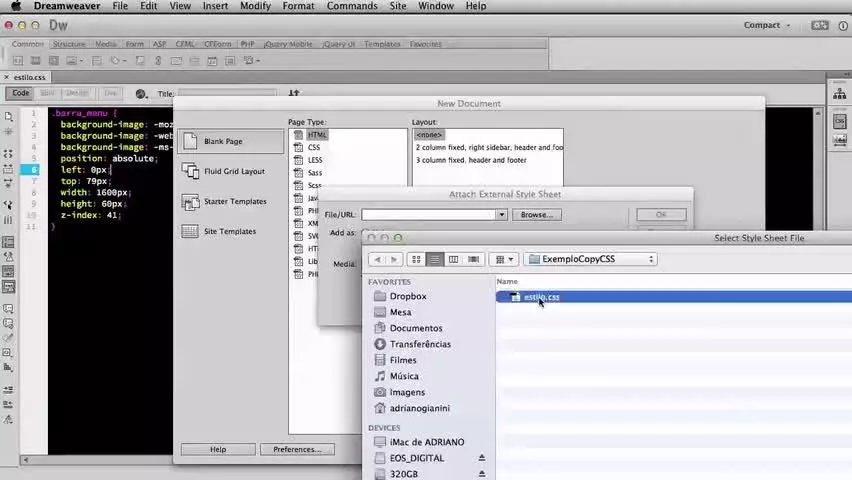Eject the EOS_DIGITAL device

click(481, 458)
